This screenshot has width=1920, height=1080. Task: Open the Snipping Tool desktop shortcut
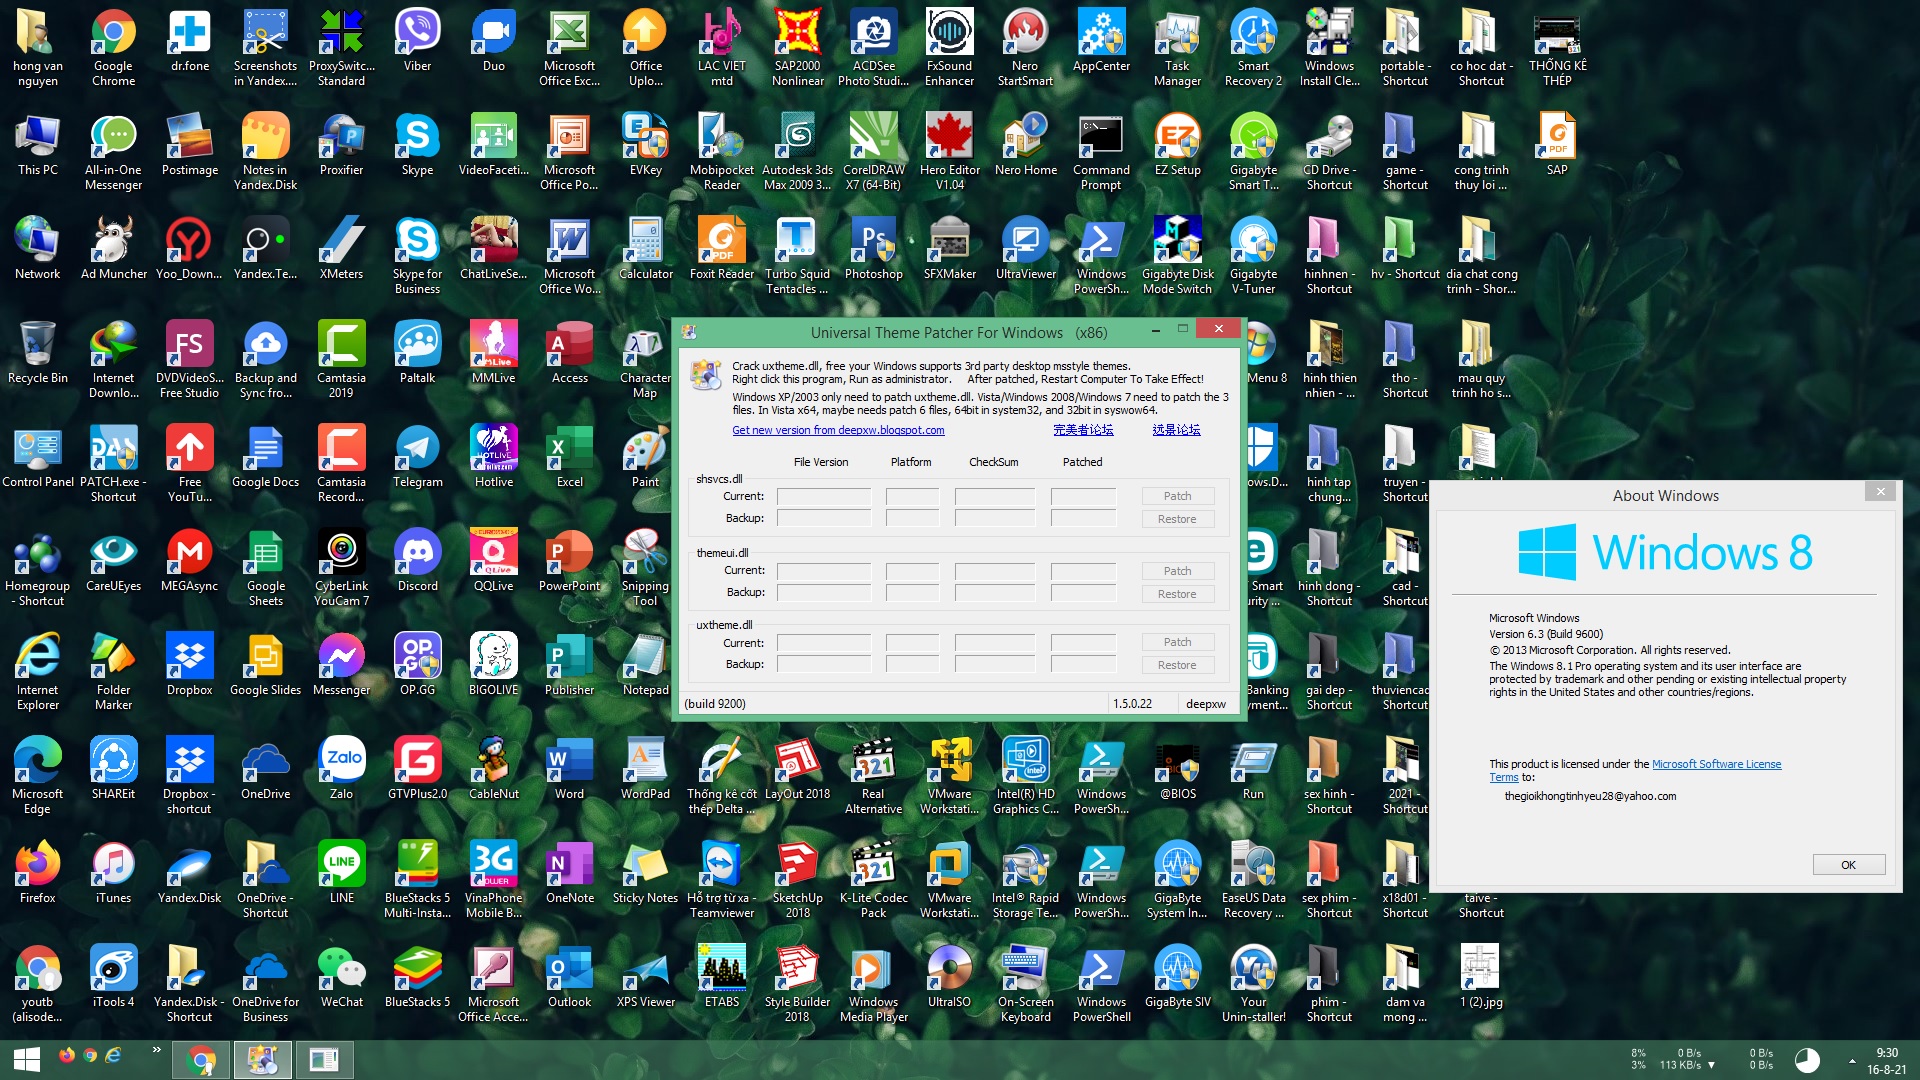click(645, 567)
